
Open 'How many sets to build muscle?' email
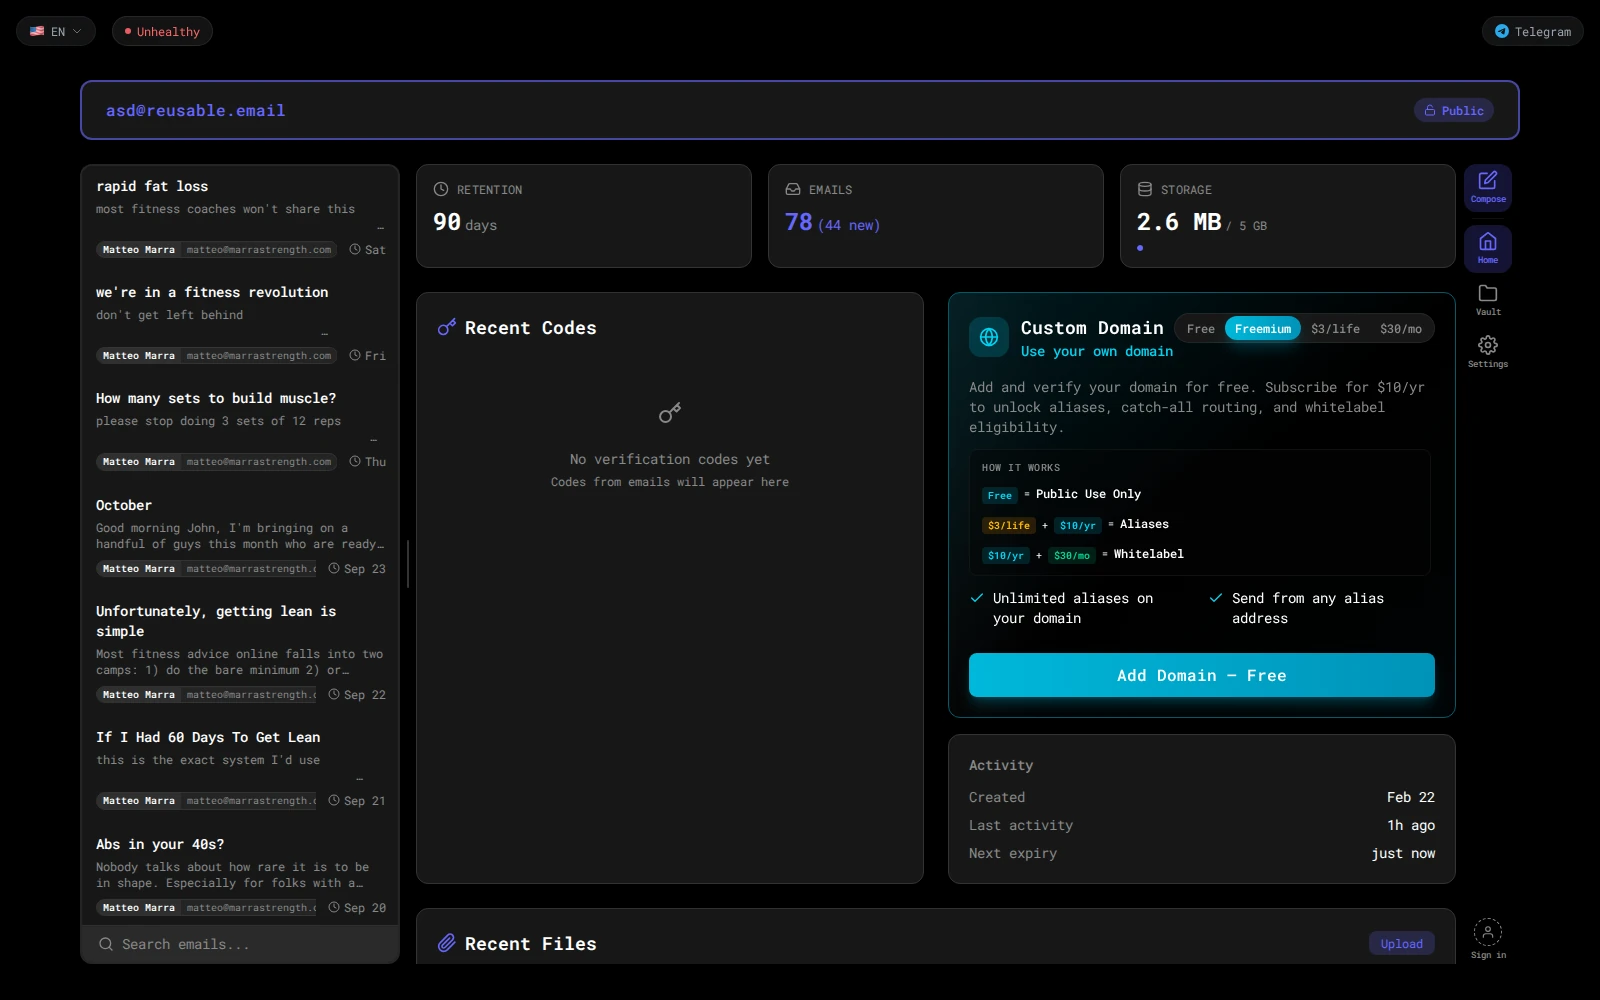click(x=240, y=430)
